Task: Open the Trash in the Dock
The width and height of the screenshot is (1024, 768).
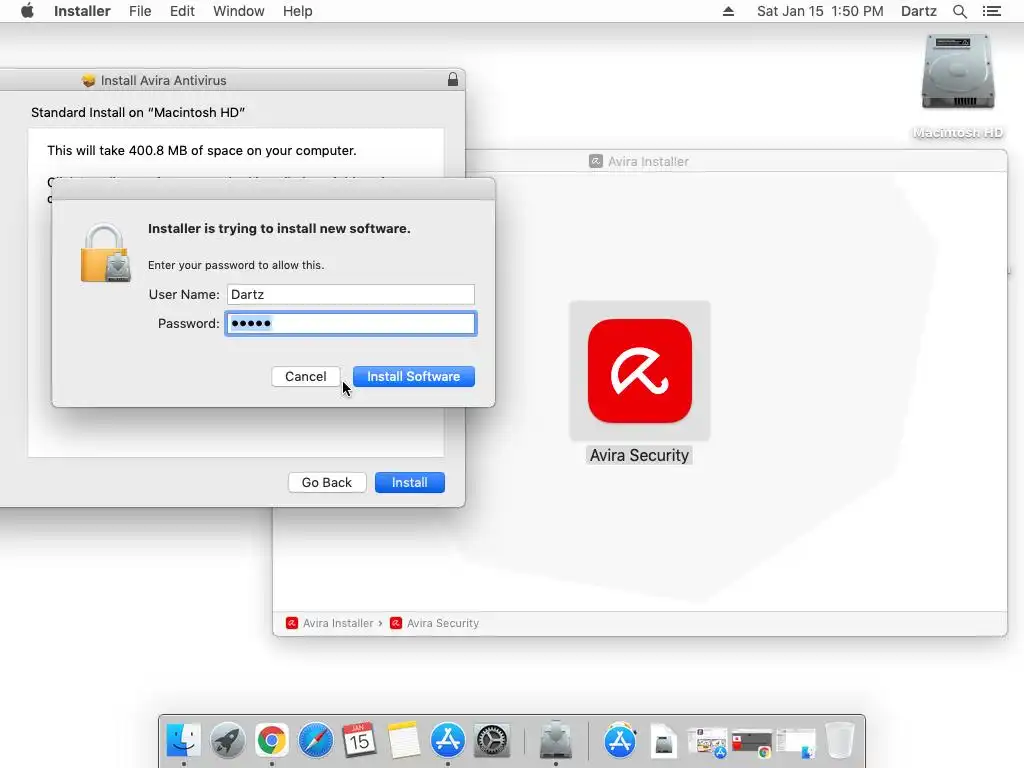Action: tap(840, 740)
